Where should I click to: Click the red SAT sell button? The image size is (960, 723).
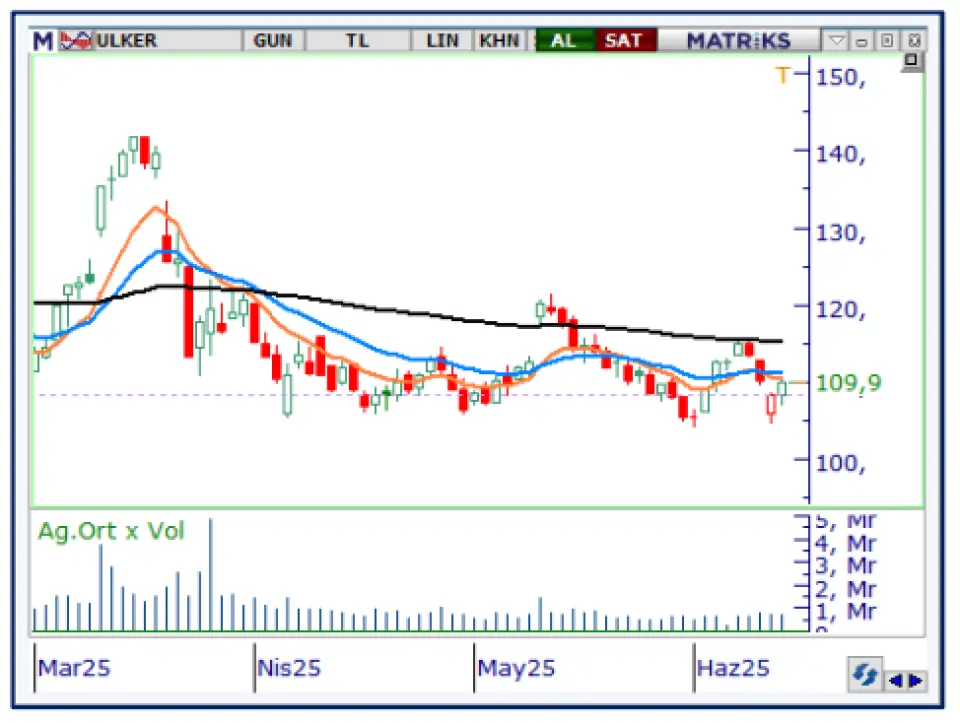[x=624, y=41]
